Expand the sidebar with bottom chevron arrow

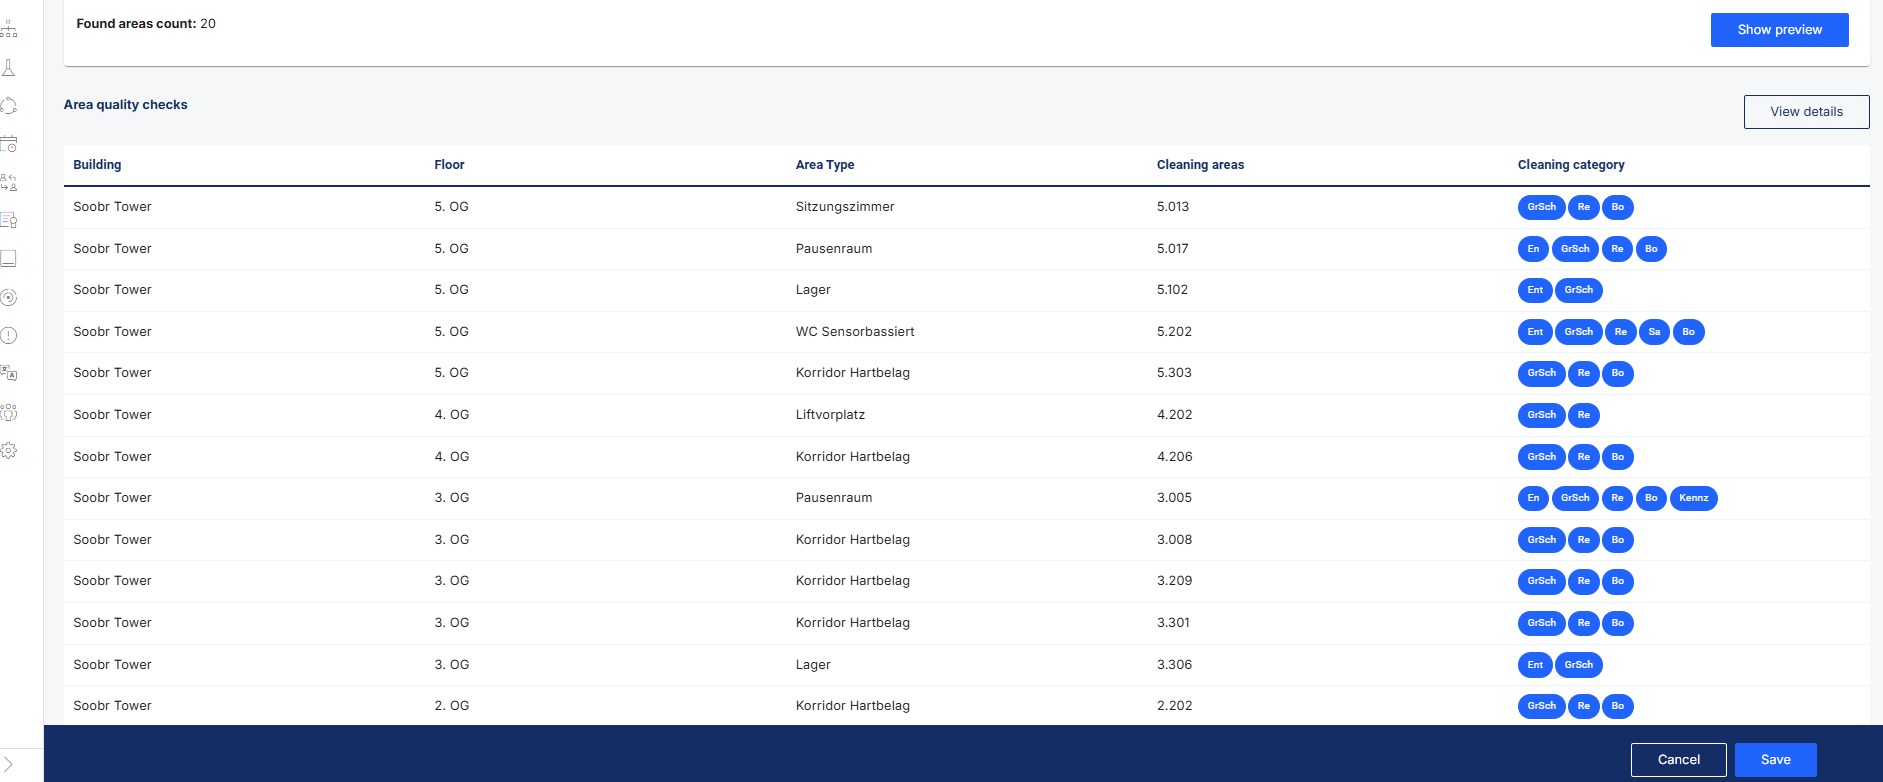point(8,765)
